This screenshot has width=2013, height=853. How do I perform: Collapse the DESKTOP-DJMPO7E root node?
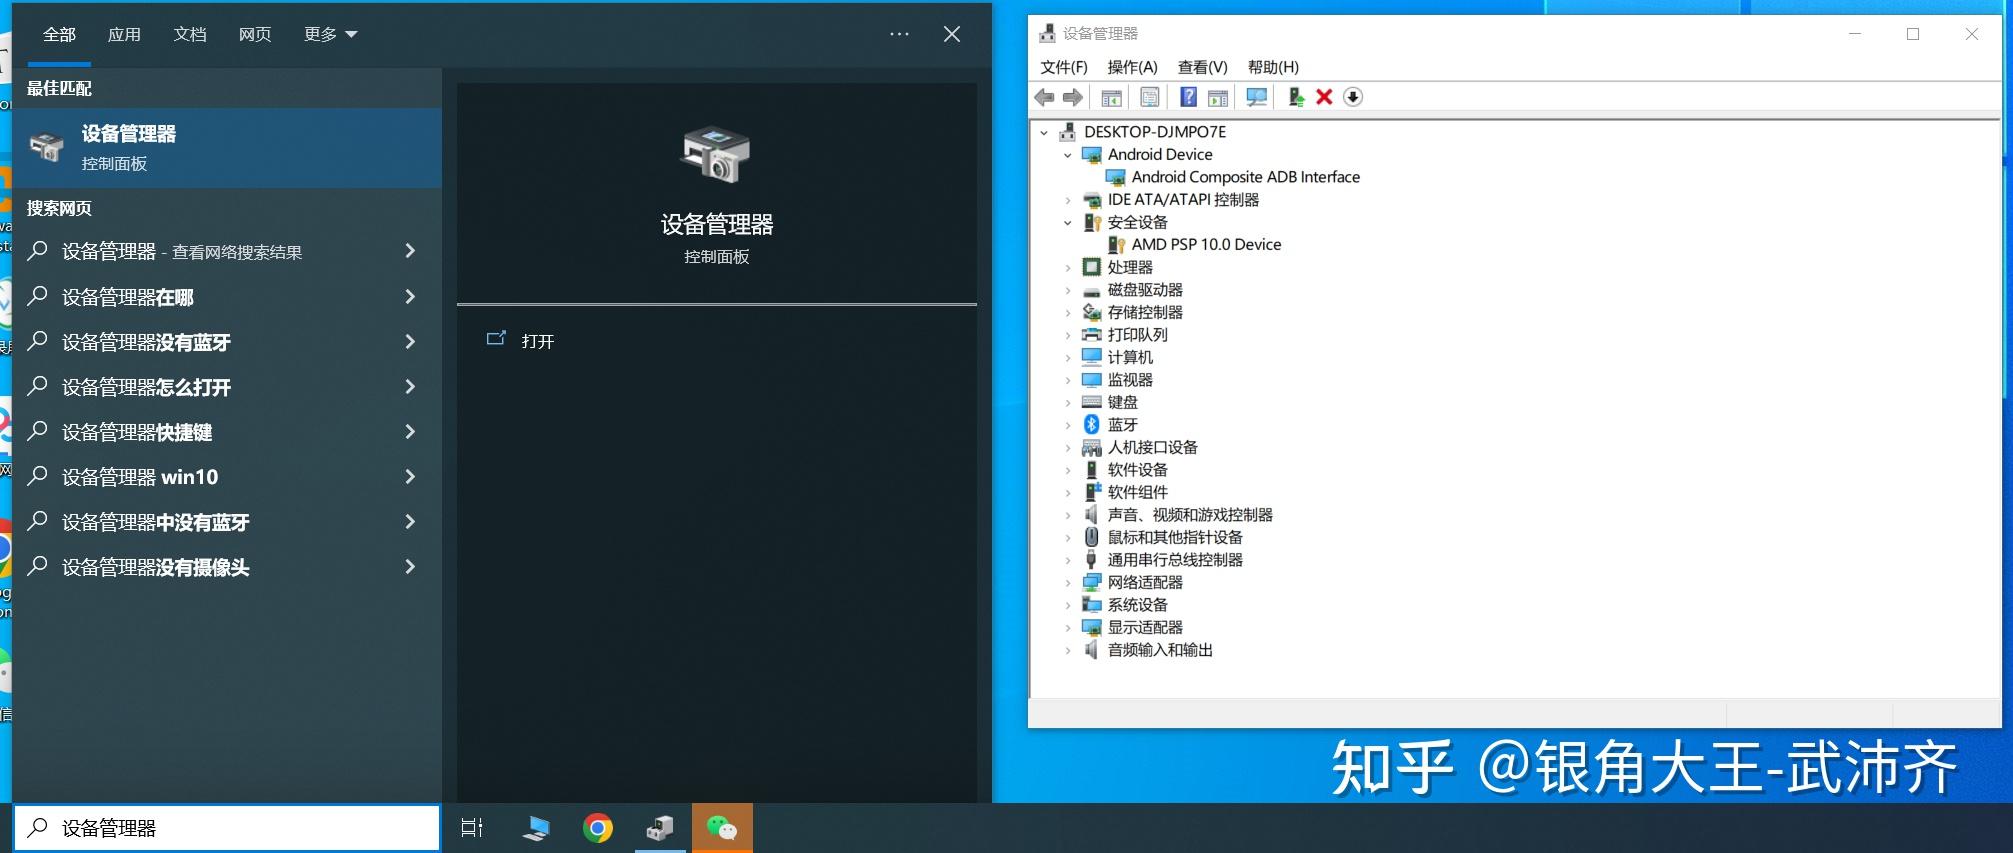point(1044,132)
